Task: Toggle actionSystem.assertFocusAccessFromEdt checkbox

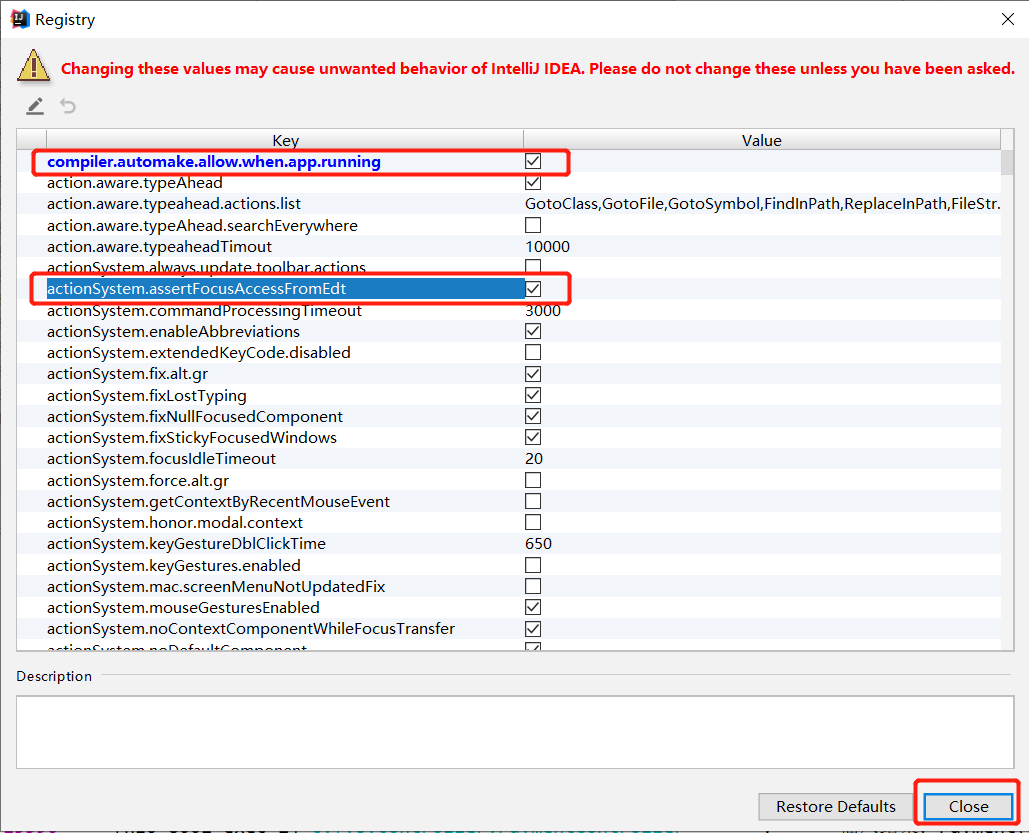Action: coord(533,289)
